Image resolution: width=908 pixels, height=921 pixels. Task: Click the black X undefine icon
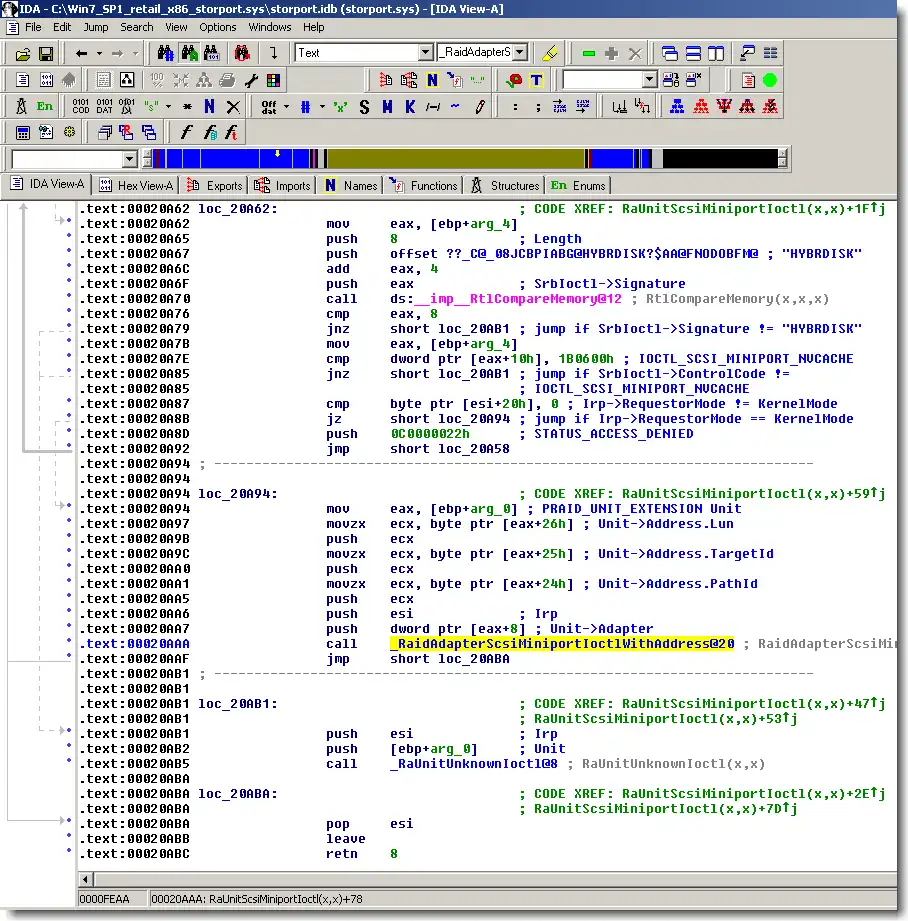coord(233,106)
